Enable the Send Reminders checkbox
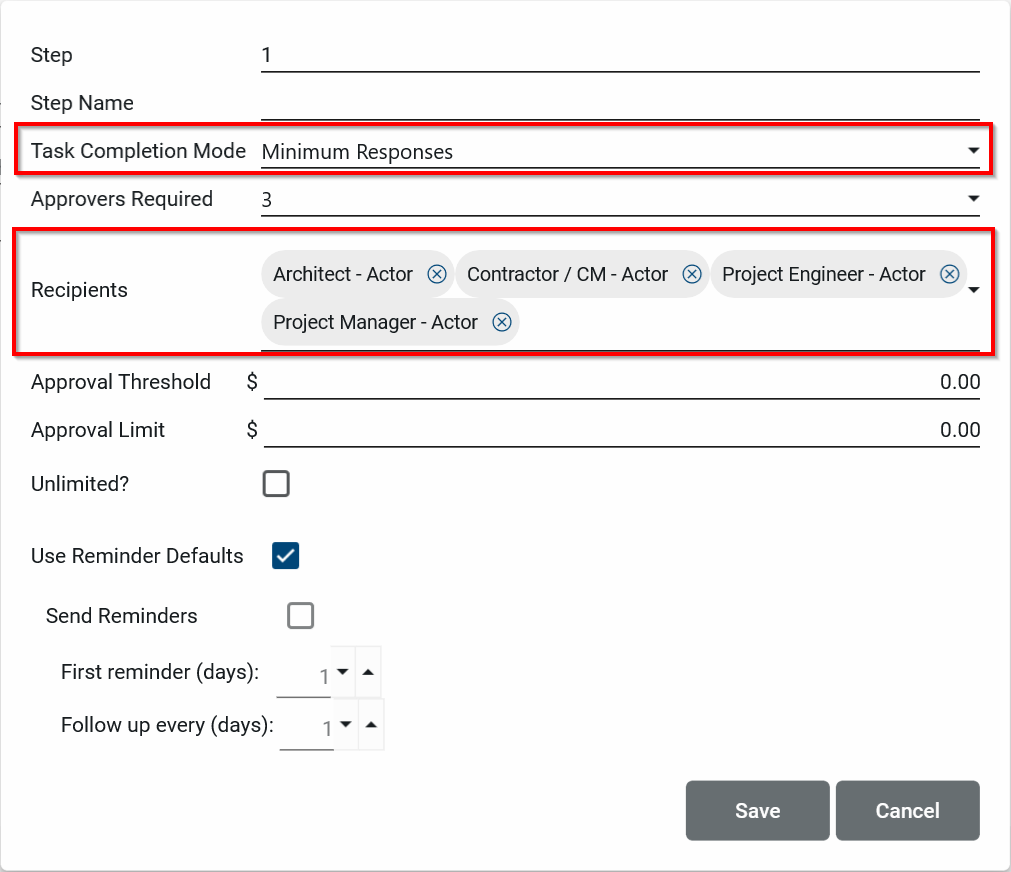This screenshot has width=1011, height=872. pyautogui.click(x=301, y=616)
